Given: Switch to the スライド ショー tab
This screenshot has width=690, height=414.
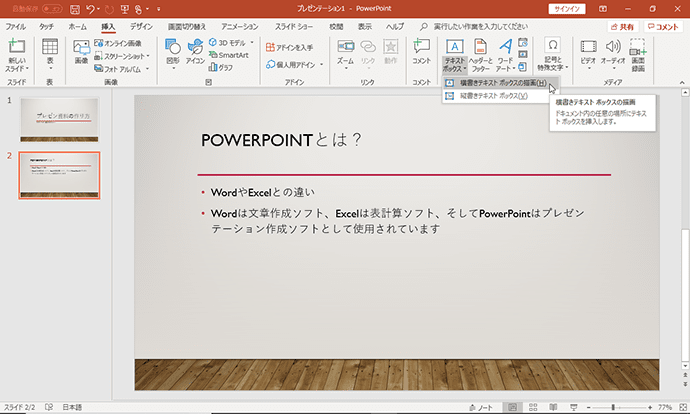Looking at the screenshot, I should [294, 26].
